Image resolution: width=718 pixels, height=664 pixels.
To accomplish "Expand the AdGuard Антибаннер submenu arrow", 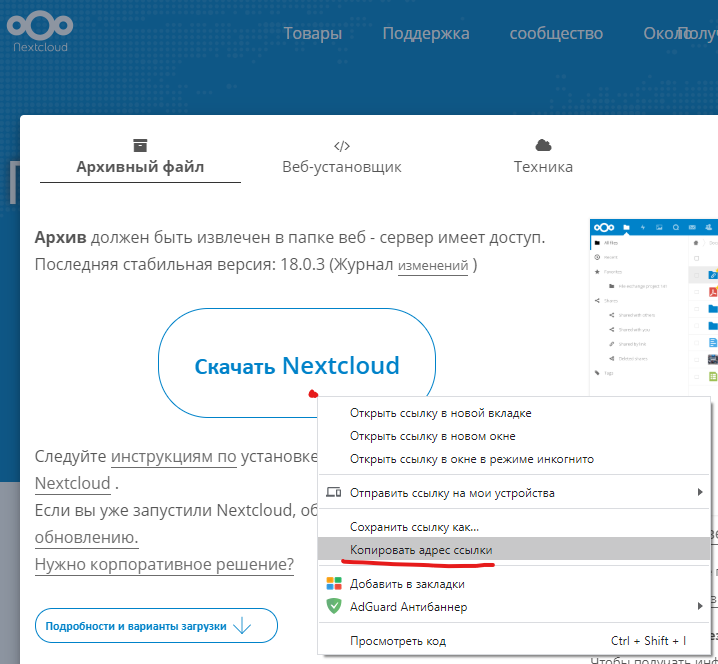I will tap(699, 606).
